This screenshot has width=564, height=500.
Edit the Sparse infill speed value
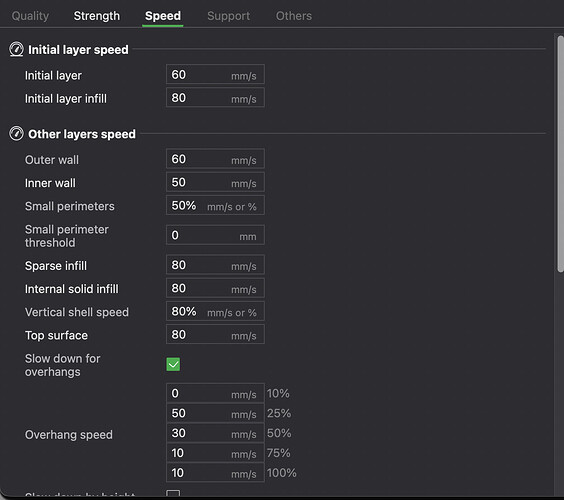(x=215, y=265)
